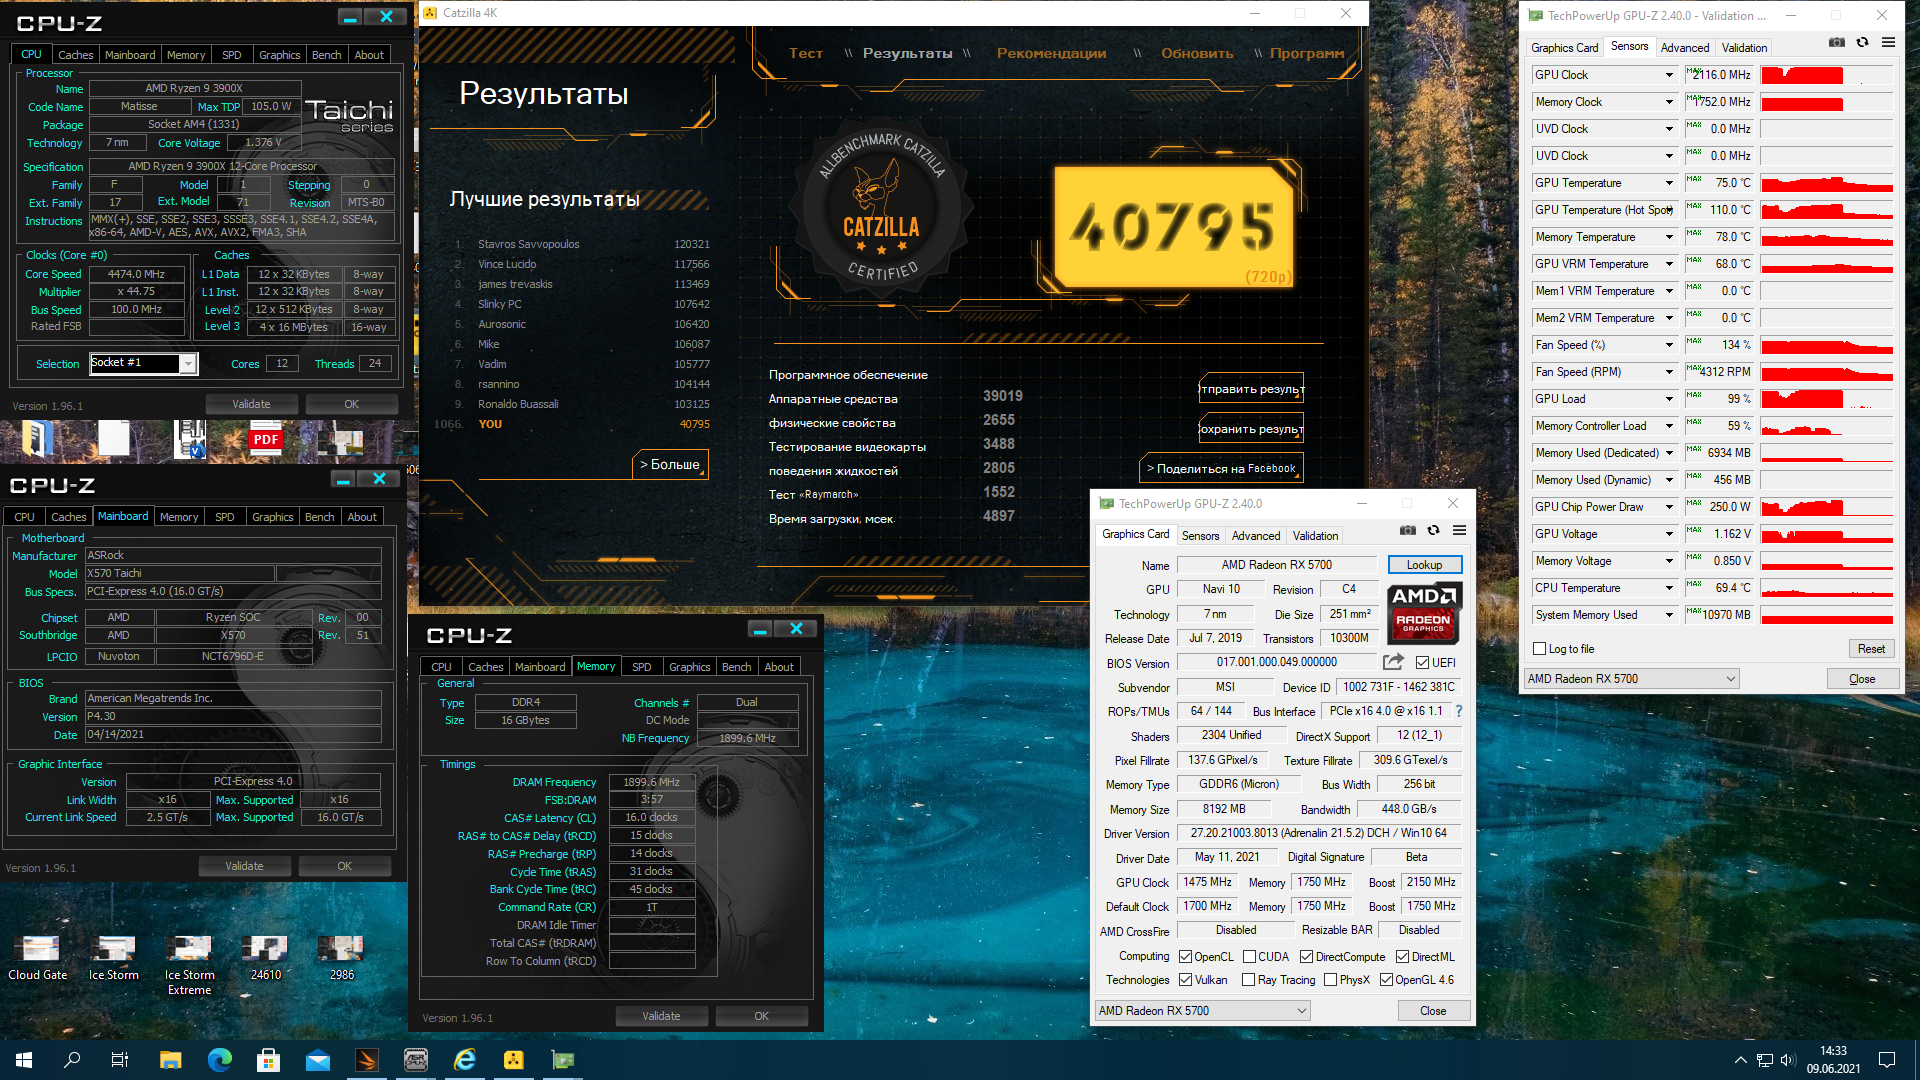Open taskbar search
This screenshot has width=1920, height=1080.
click(72, 1060)
